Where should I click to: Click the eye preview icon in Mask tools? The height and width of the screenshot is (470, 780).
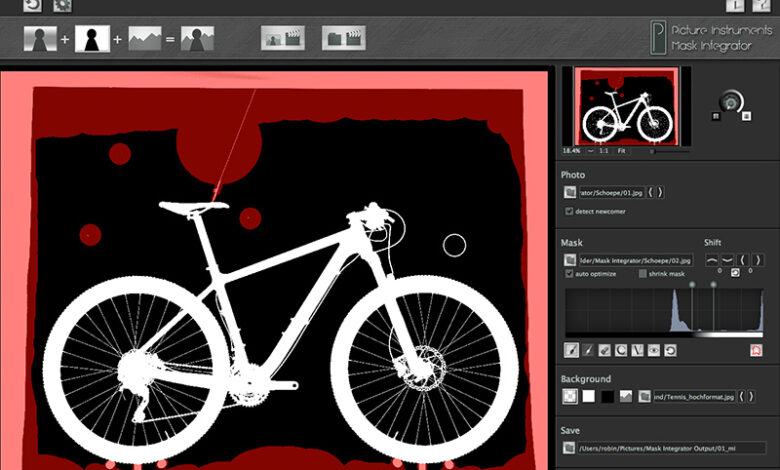pyautogui.click(x=653, y=350)
